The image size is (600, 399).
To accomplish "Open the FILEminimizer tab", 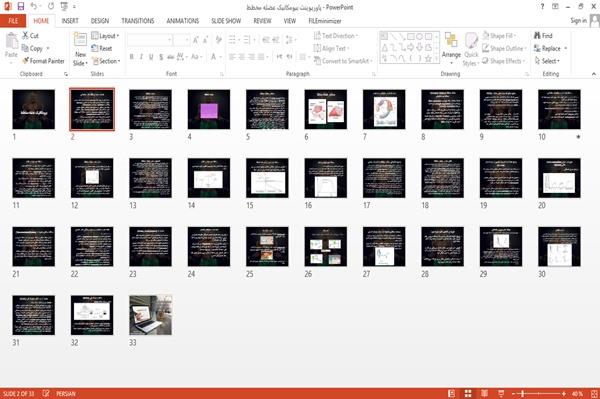I will [325, 21].
